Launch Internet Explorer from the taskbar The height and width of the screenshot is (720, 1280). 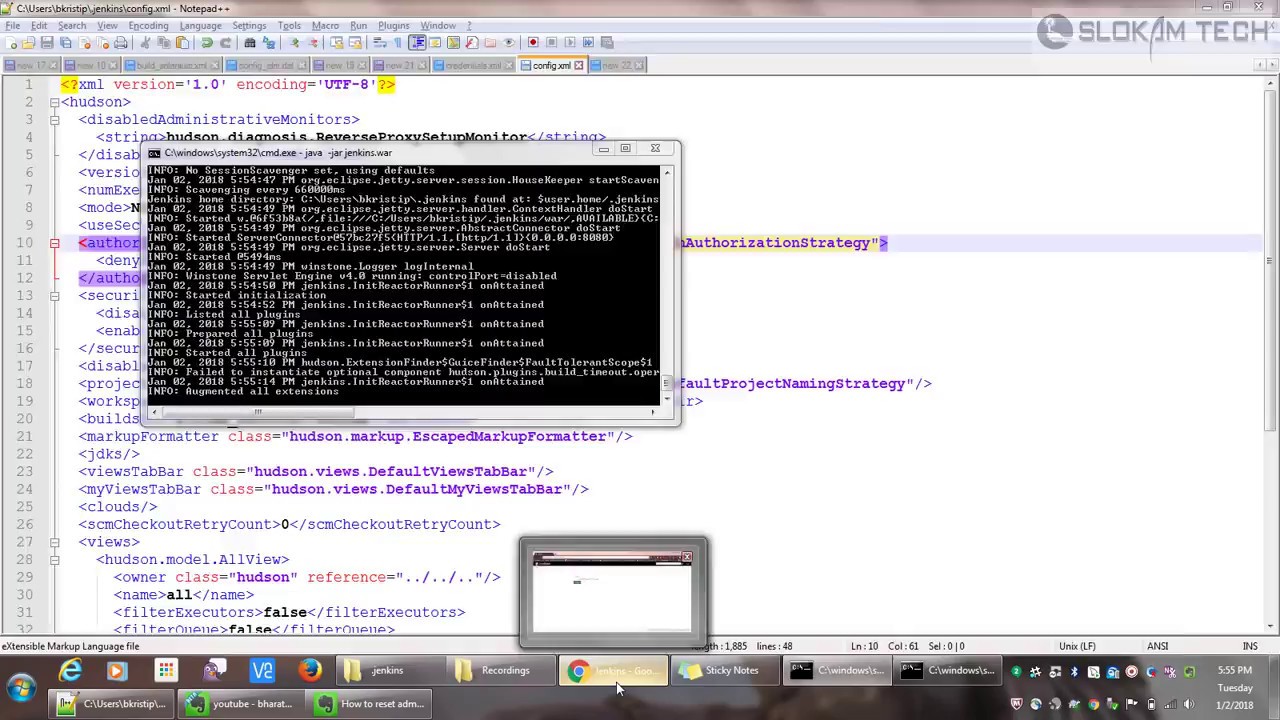70,671
